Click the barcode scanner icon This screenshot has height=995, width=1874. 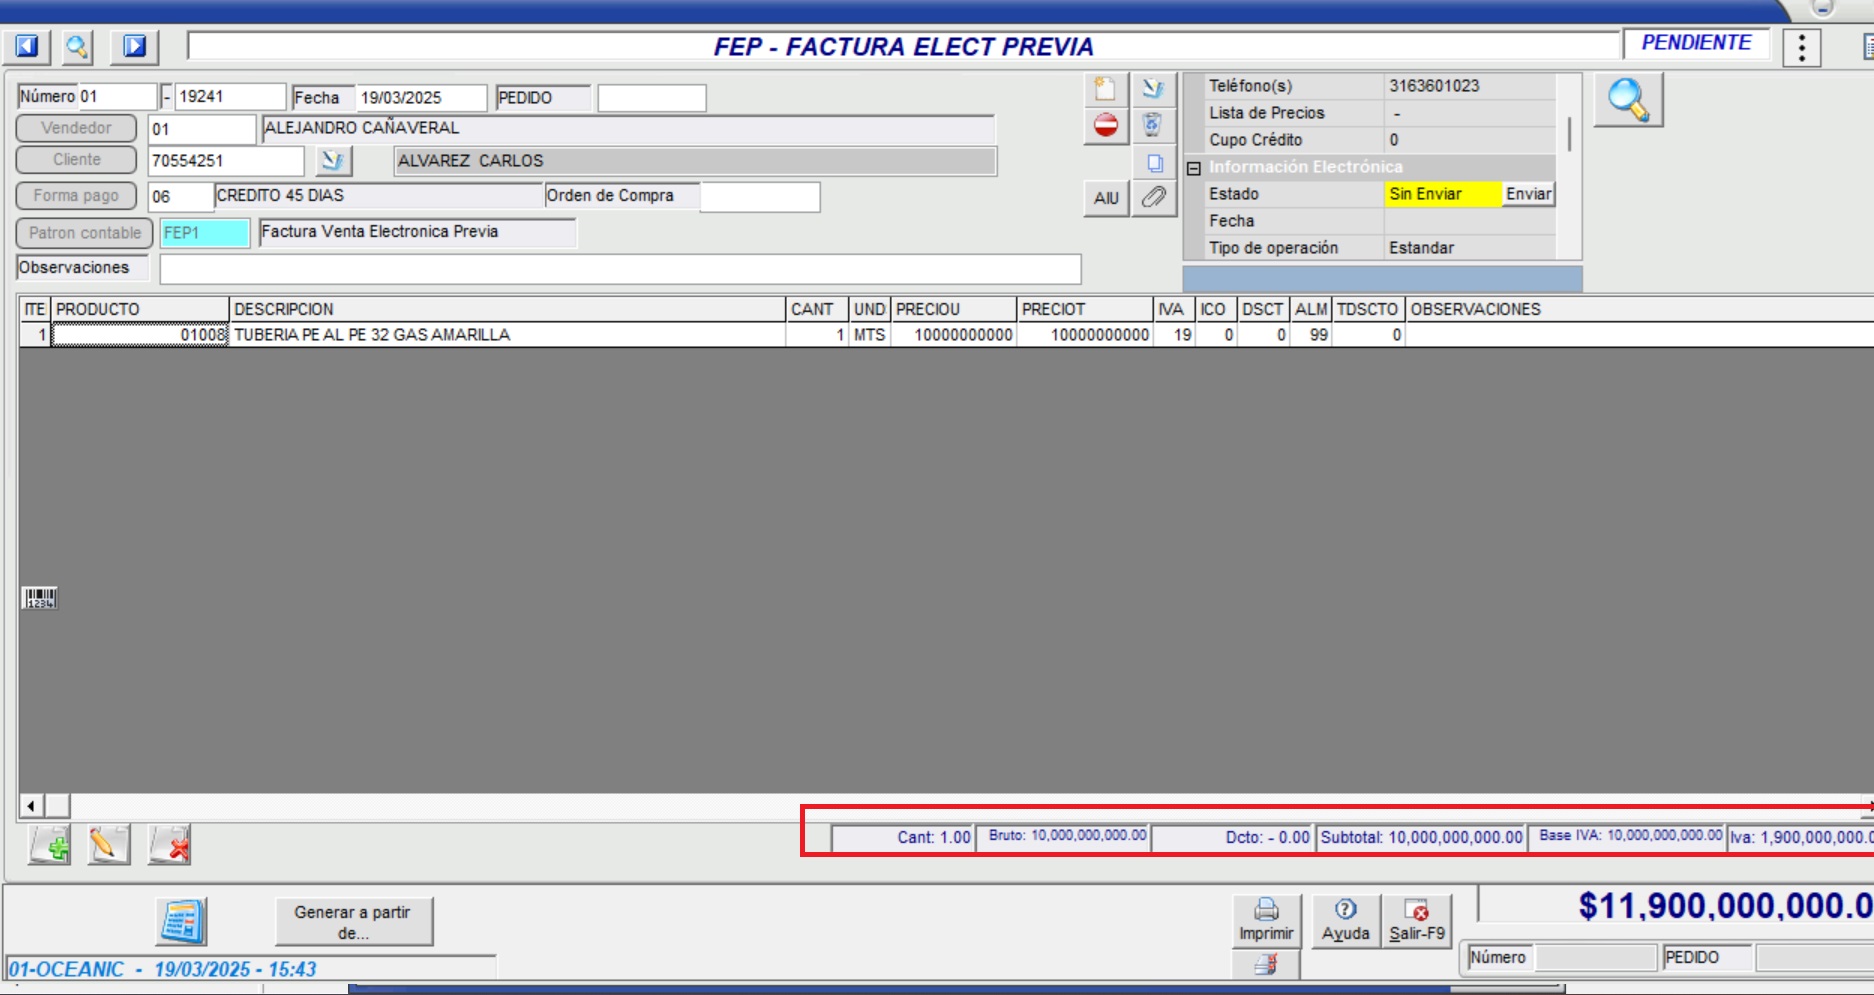tap(40, 598)
